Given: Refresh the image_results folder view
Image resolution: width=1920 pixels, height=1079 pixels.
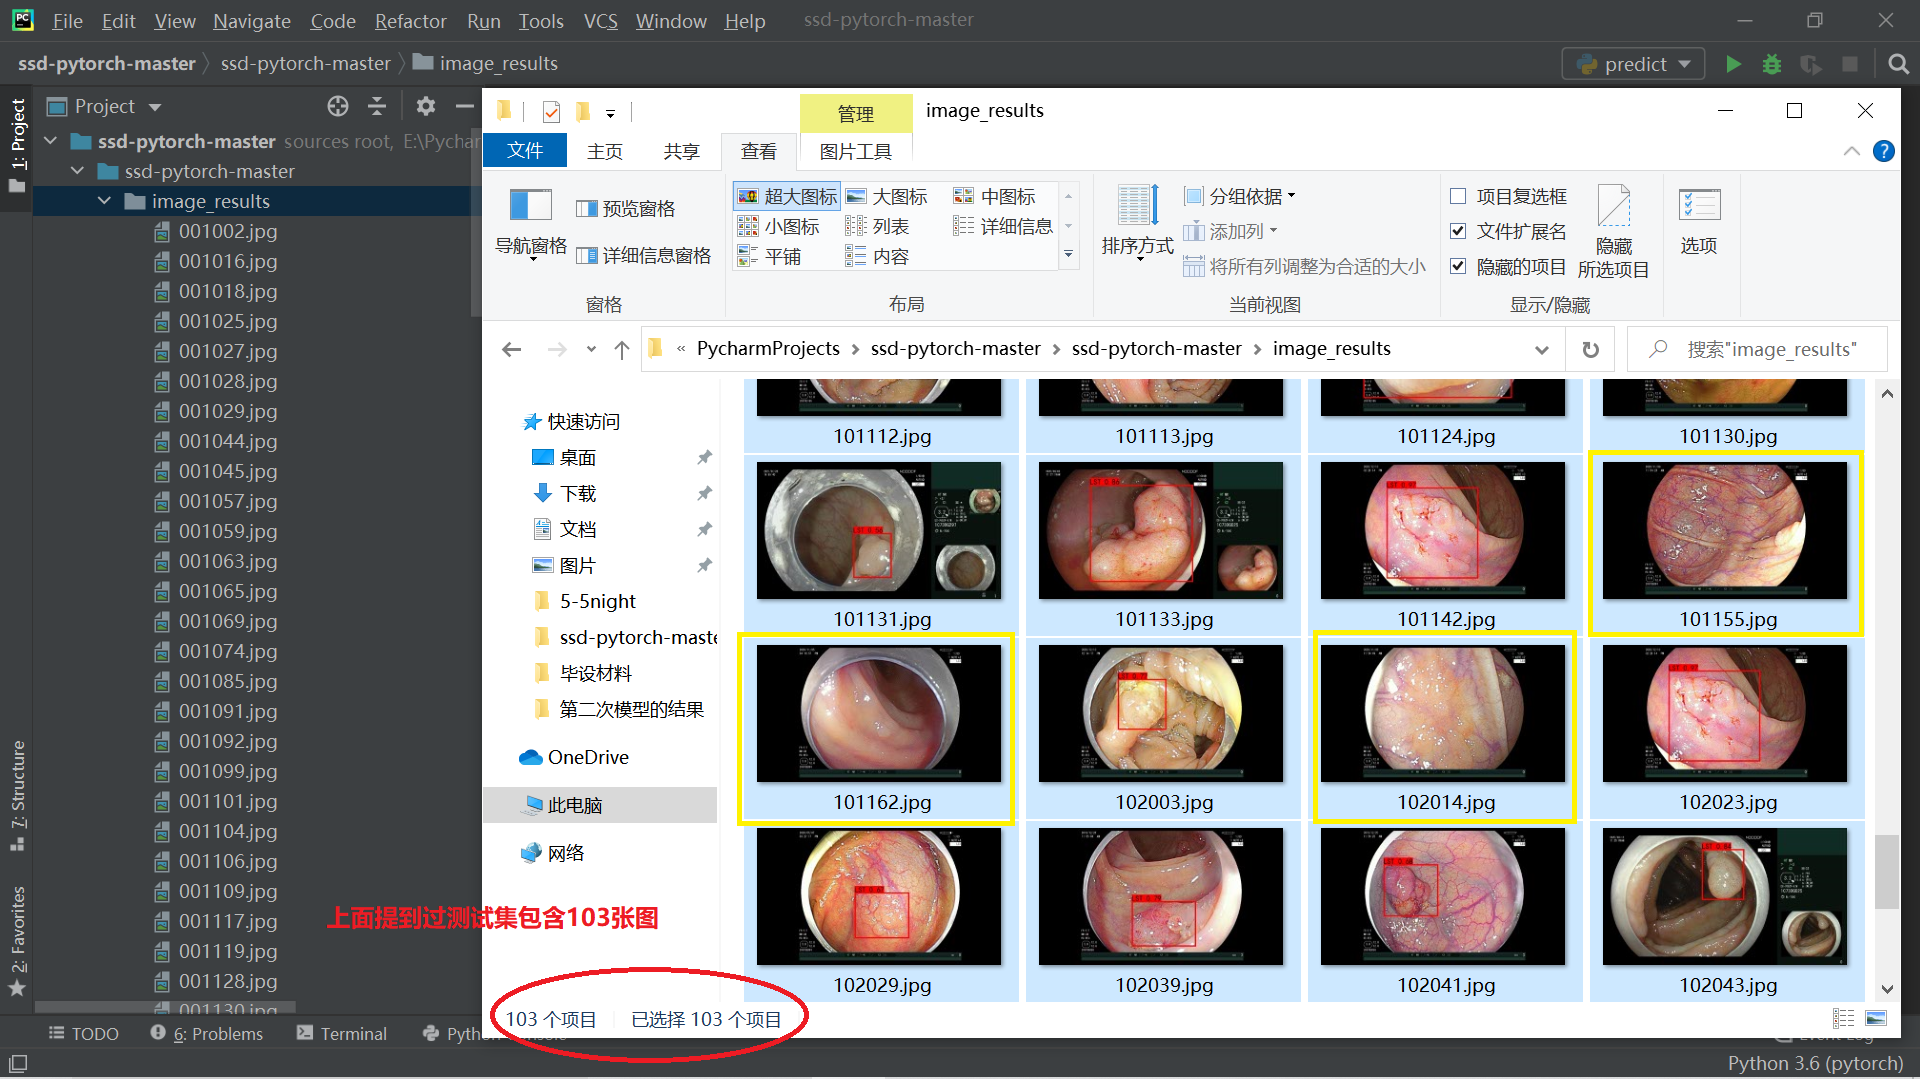Looking at the screenshot, I should tap(1589, 349).
